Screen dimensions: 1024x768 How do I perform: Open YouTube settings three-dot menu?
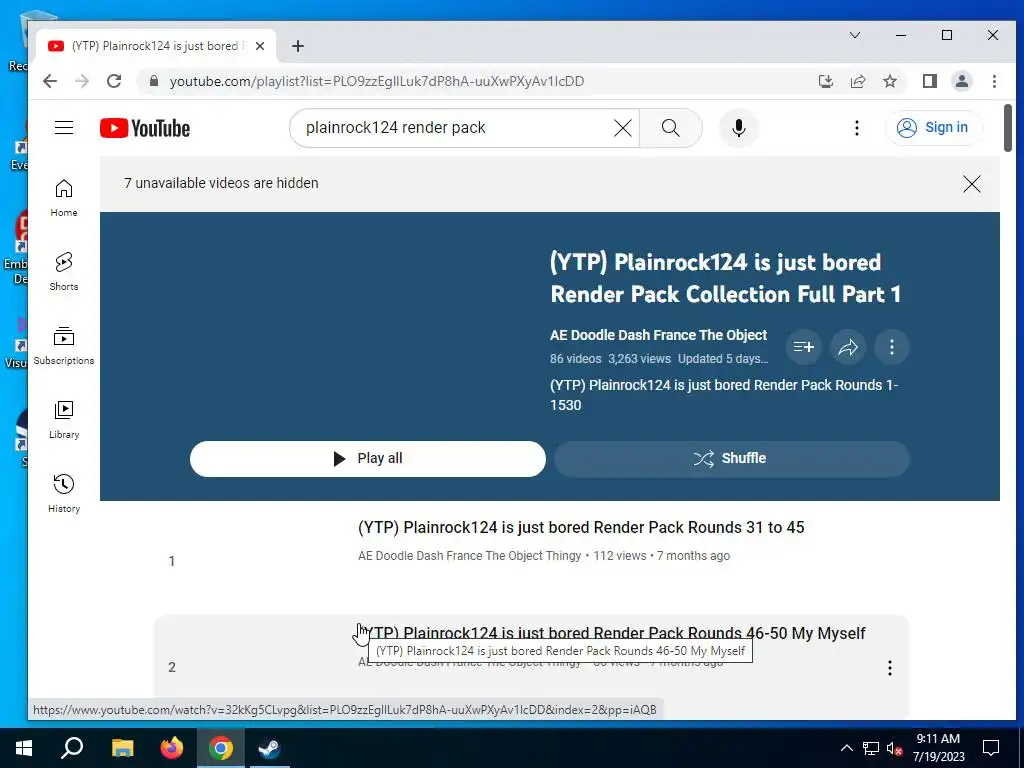tap(857, 128)
